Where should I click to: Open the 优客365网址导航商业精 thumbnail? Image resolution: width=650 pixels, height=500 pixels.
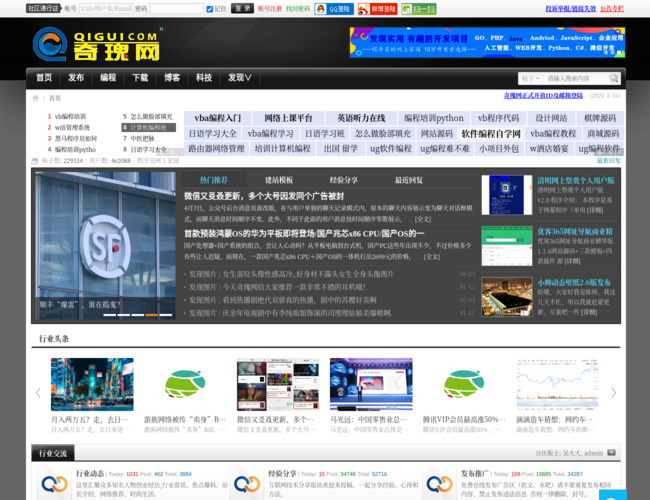click(x=507, y=246)
